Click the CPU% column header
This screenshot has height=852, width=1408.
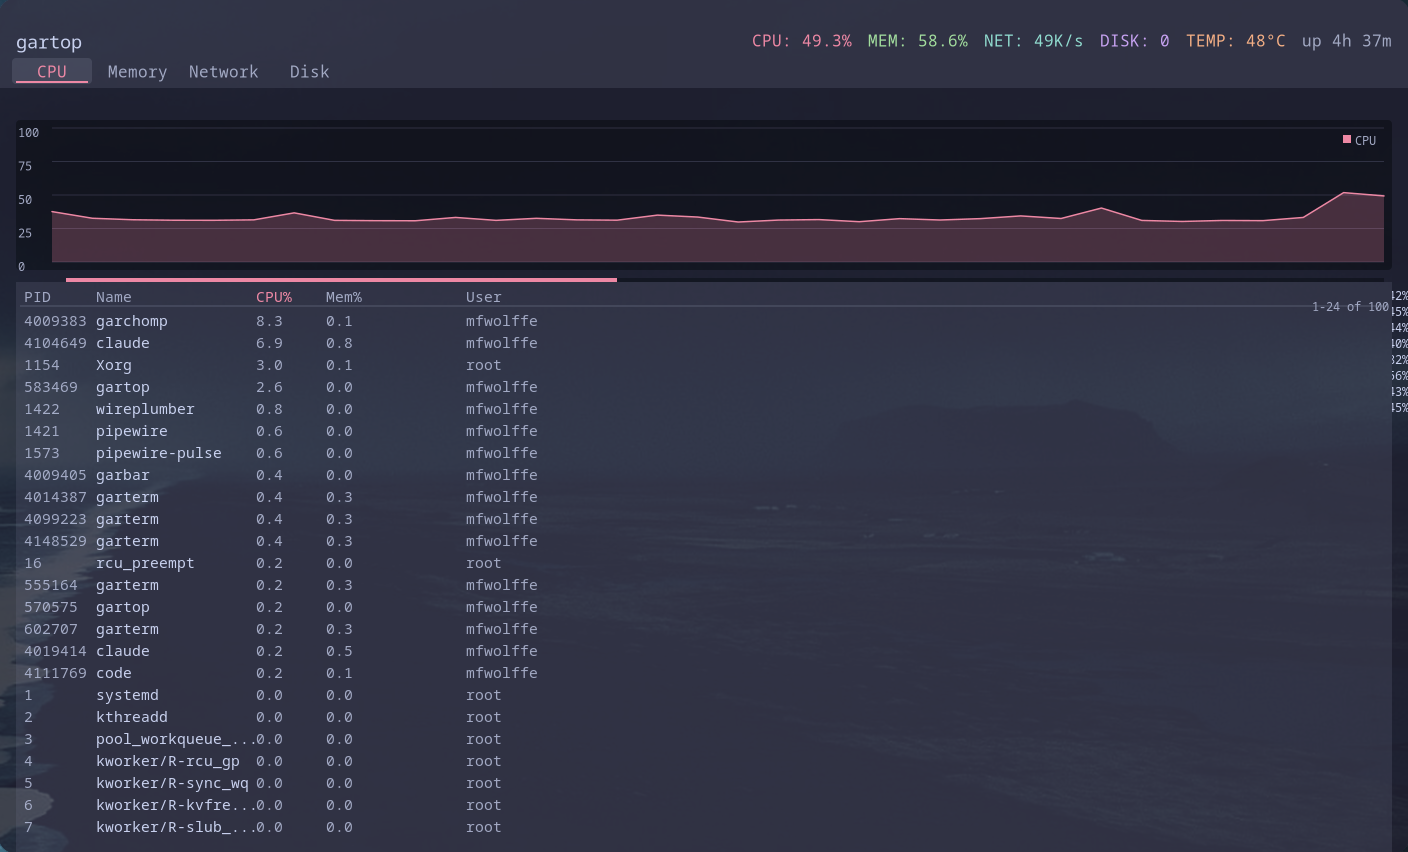click(x=274, y=296)
